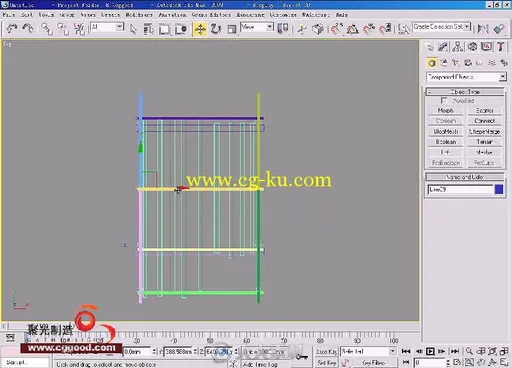Collapse the Object Type rollout
The width and height of the screenshot is (512, 368).
click(x=465, y=91)
